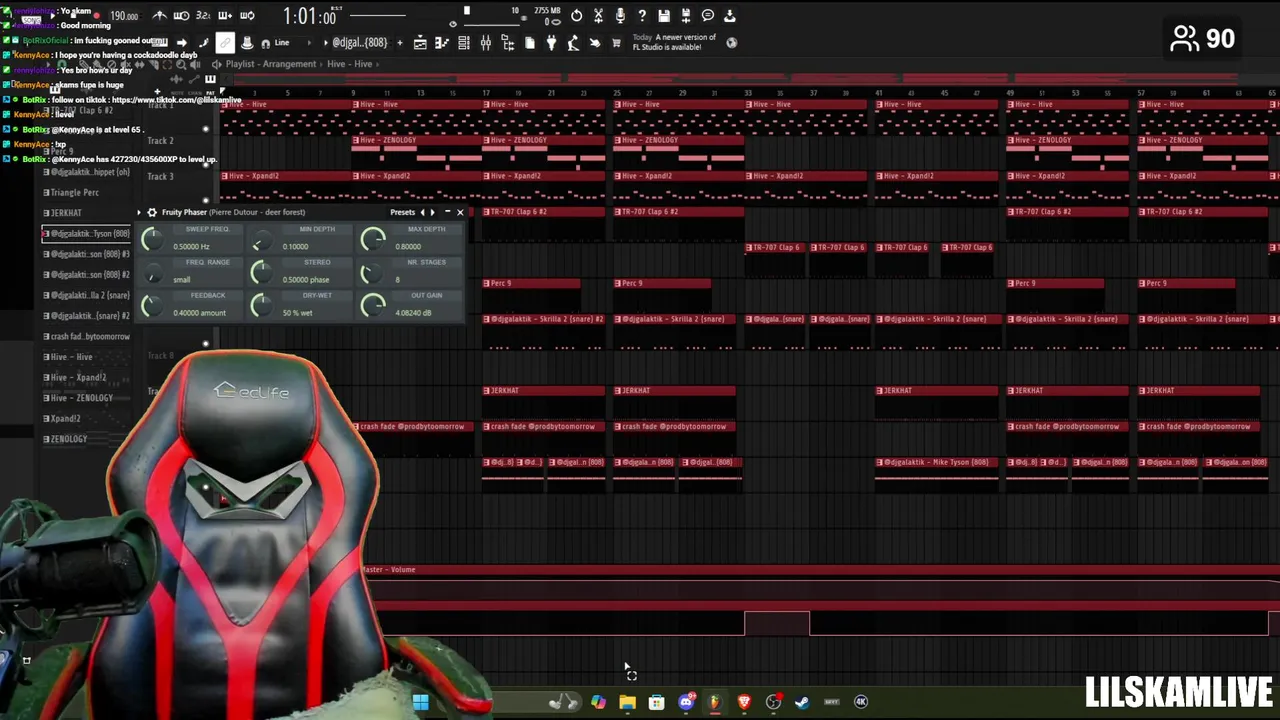Click the project info document icon
The height and width of the screenshot is (720, 1280).
(x=529, y=43)
